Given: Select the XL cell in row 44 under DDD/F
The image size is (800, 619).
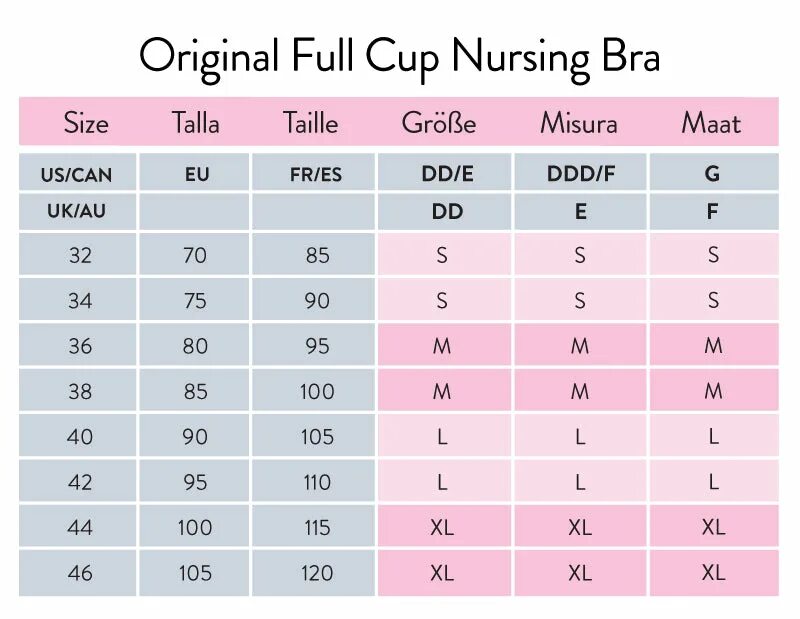Looking at the screenshot, I should point(581,527).
